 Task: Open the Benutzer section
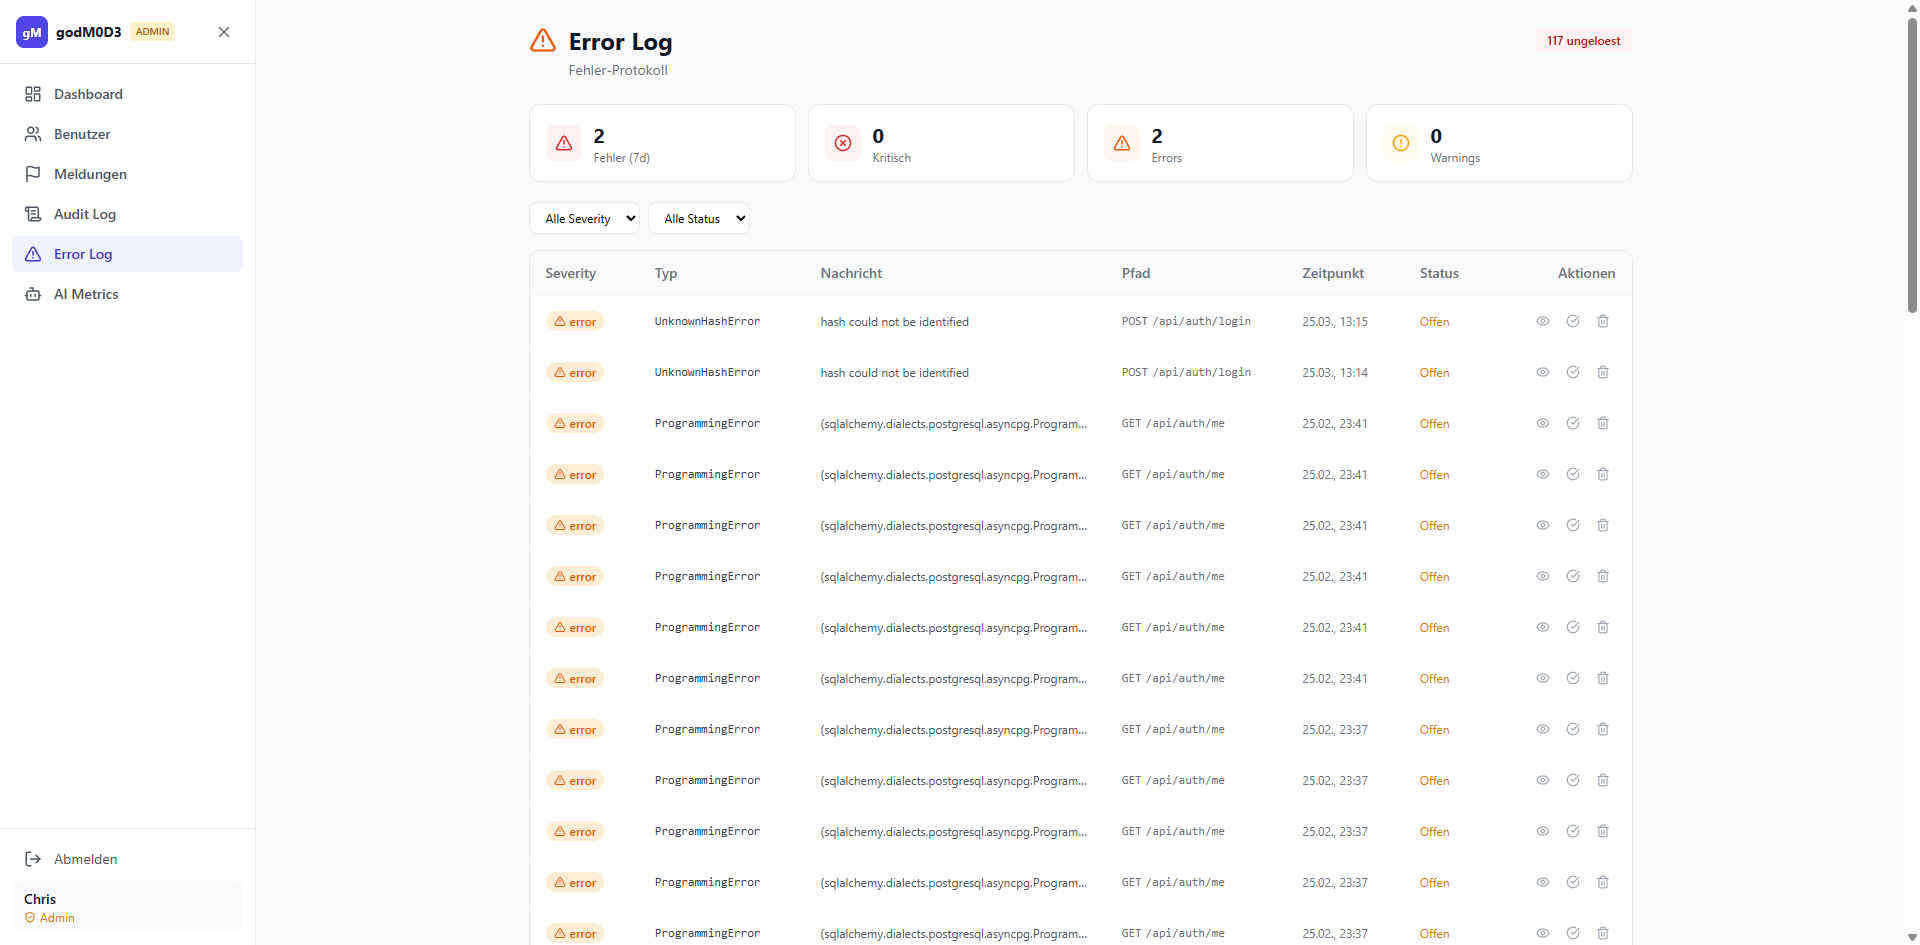click(82, 134)
